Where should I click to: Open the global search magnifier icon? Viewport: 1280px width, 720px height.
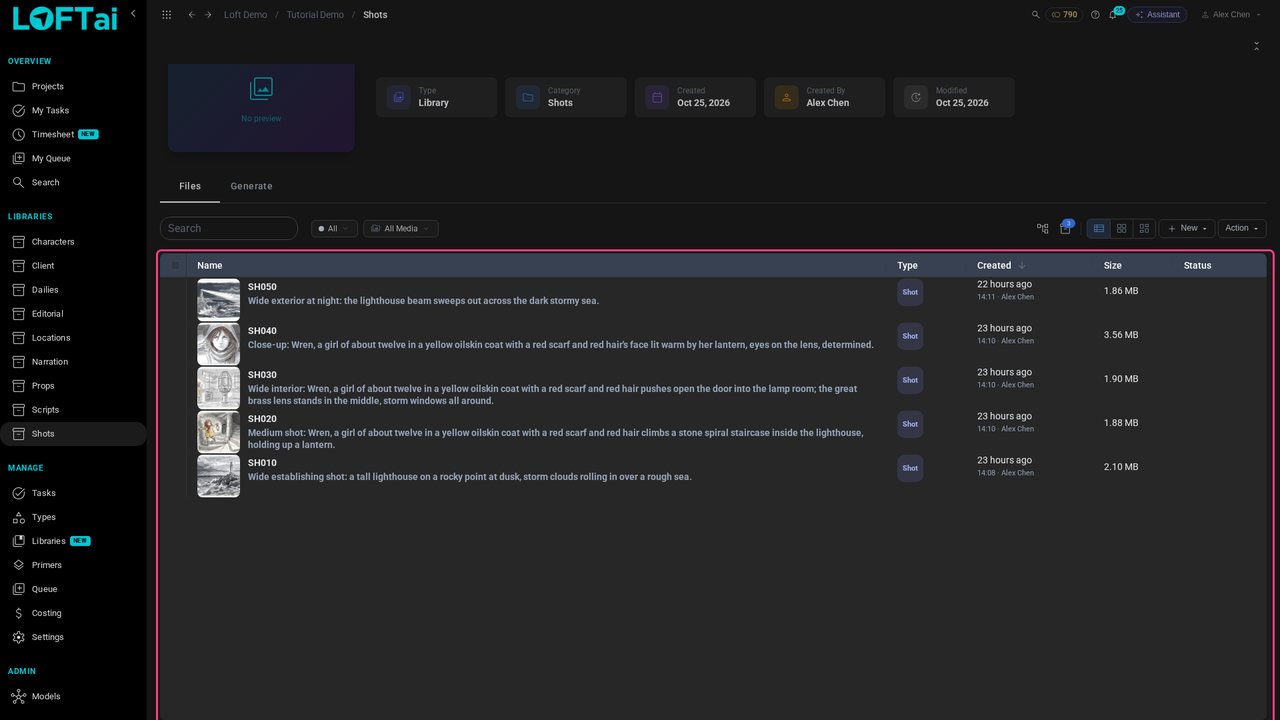click(1035, 15)
